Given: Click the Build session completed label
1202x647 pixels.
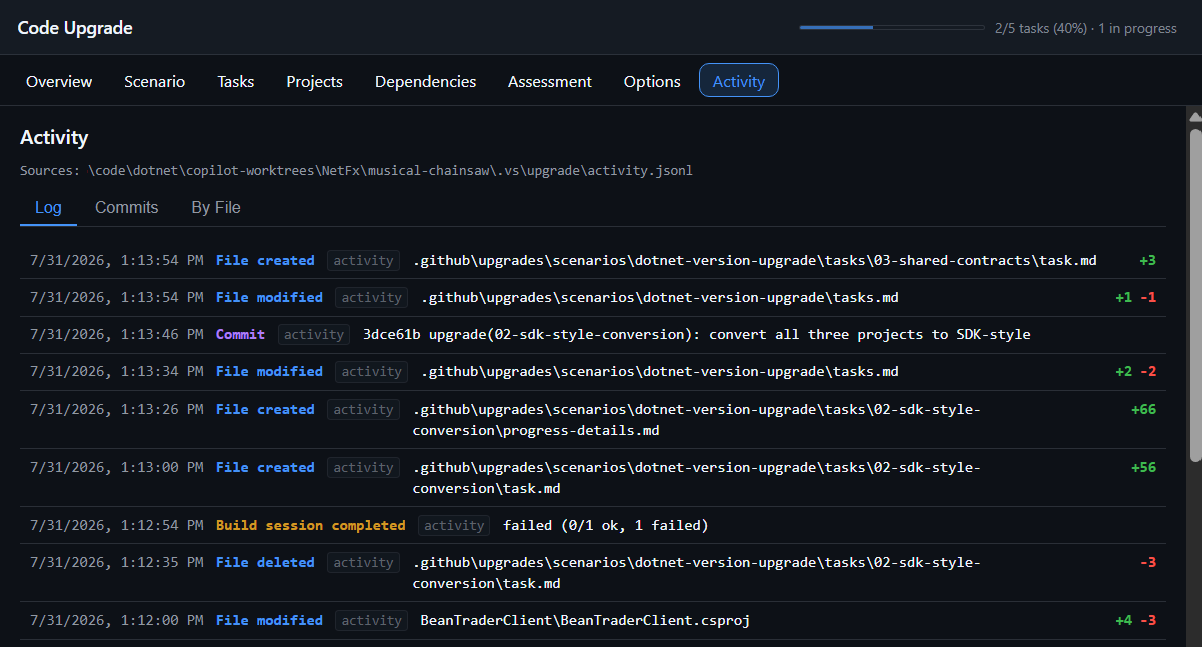Looking at the screenshot, I should click(x=311, y=525).
